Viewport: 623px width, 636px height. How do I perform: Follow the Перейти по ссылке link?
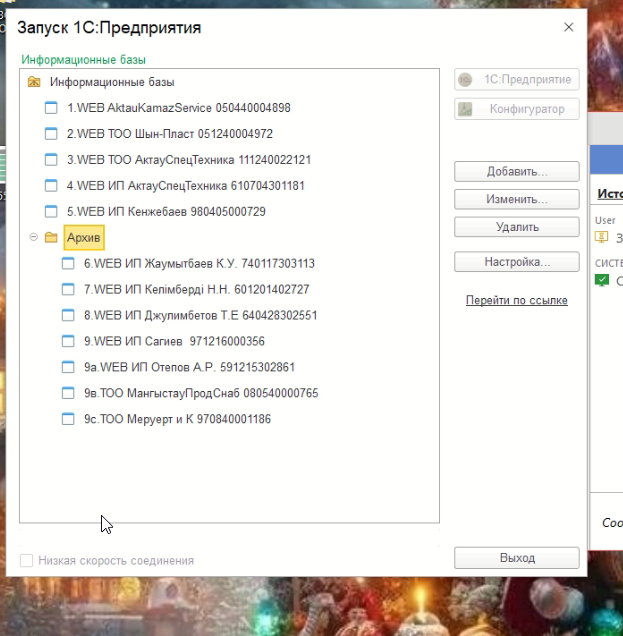point(517,301)
